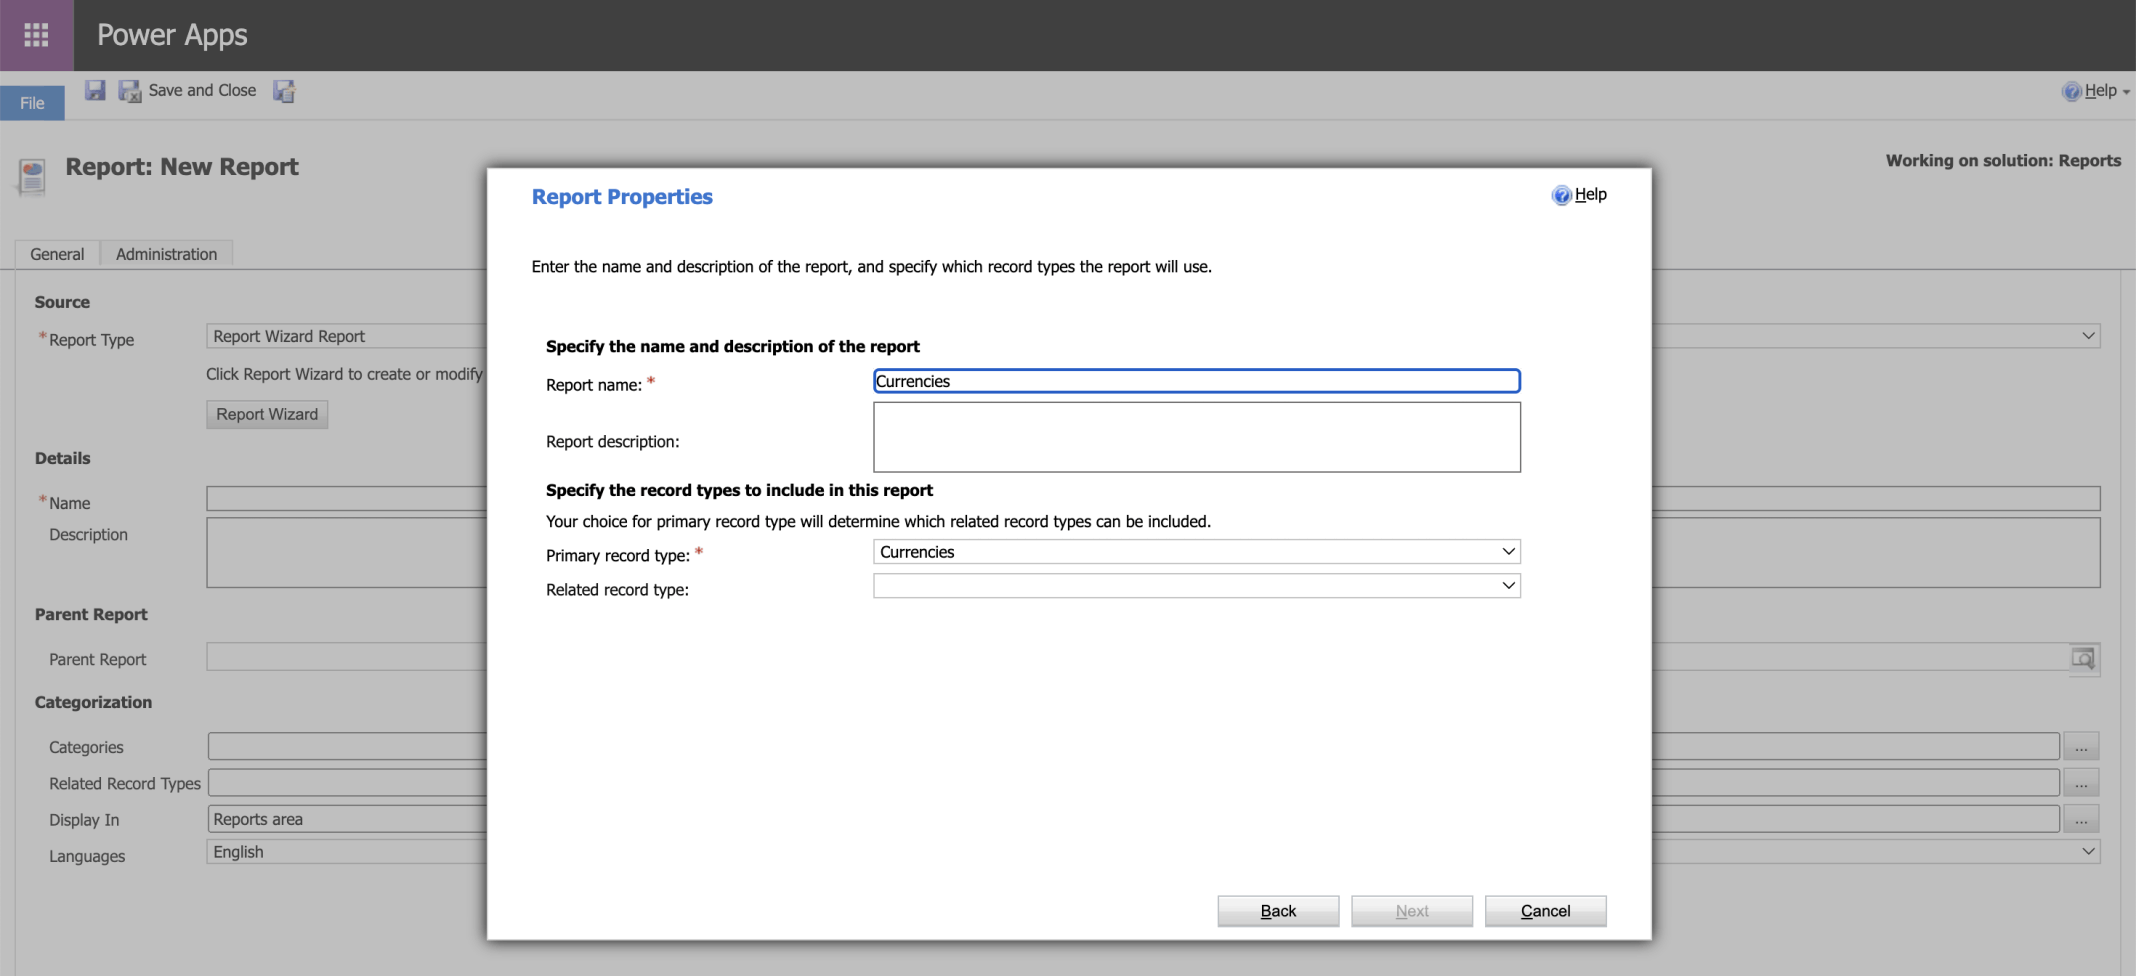Open the Languages dropdown
The image size is (2136, 976).
[2088, 852]
